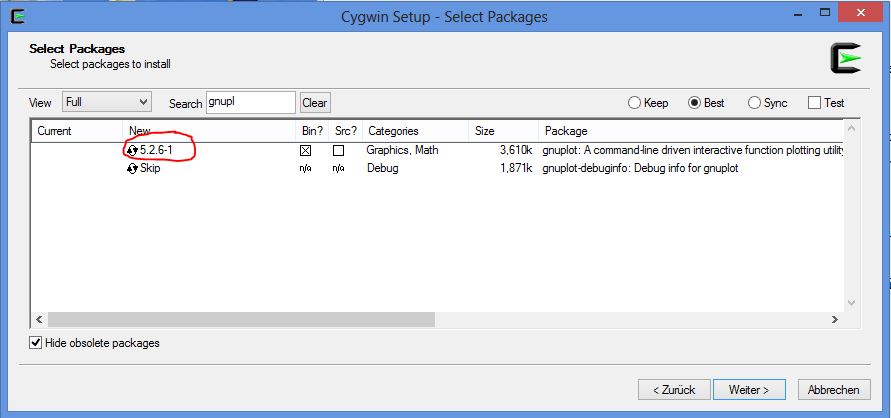Click the horizontal scrollbar right arrow
891x418 pixels.
[x=835, y=320]
